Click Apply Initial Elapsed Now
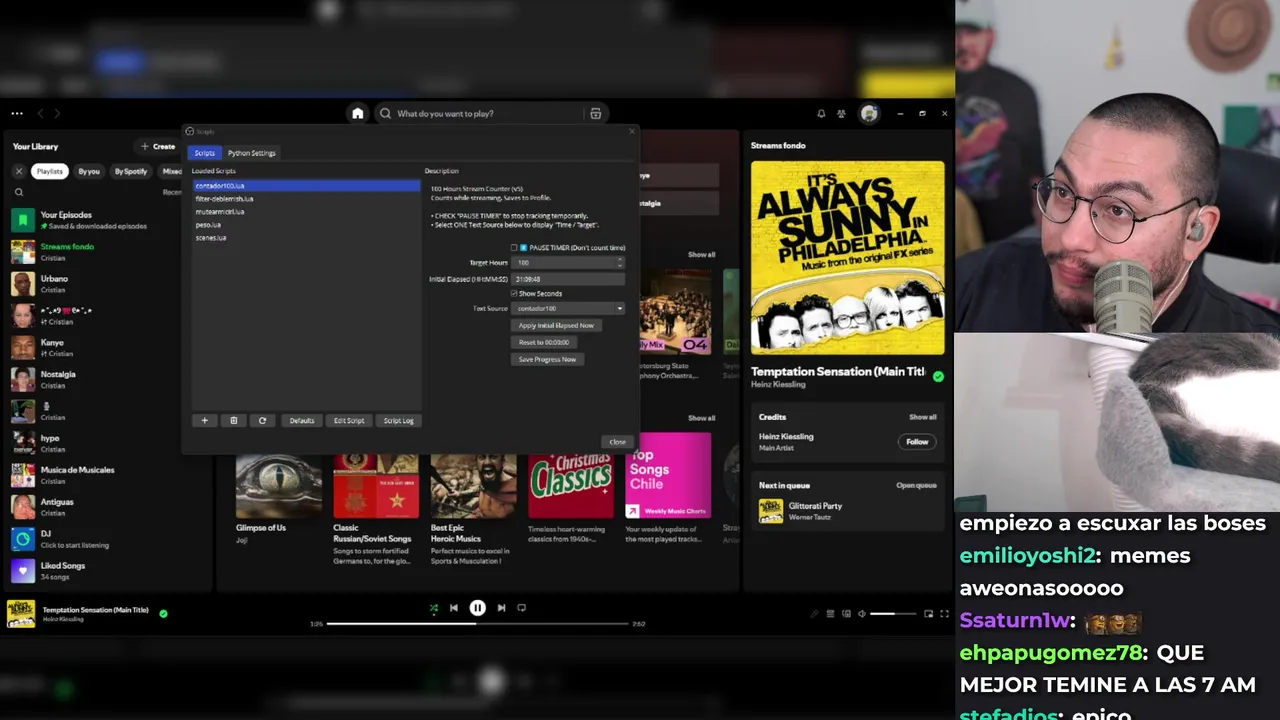This screenshot has width=1280, height=720. click(556, 325)
